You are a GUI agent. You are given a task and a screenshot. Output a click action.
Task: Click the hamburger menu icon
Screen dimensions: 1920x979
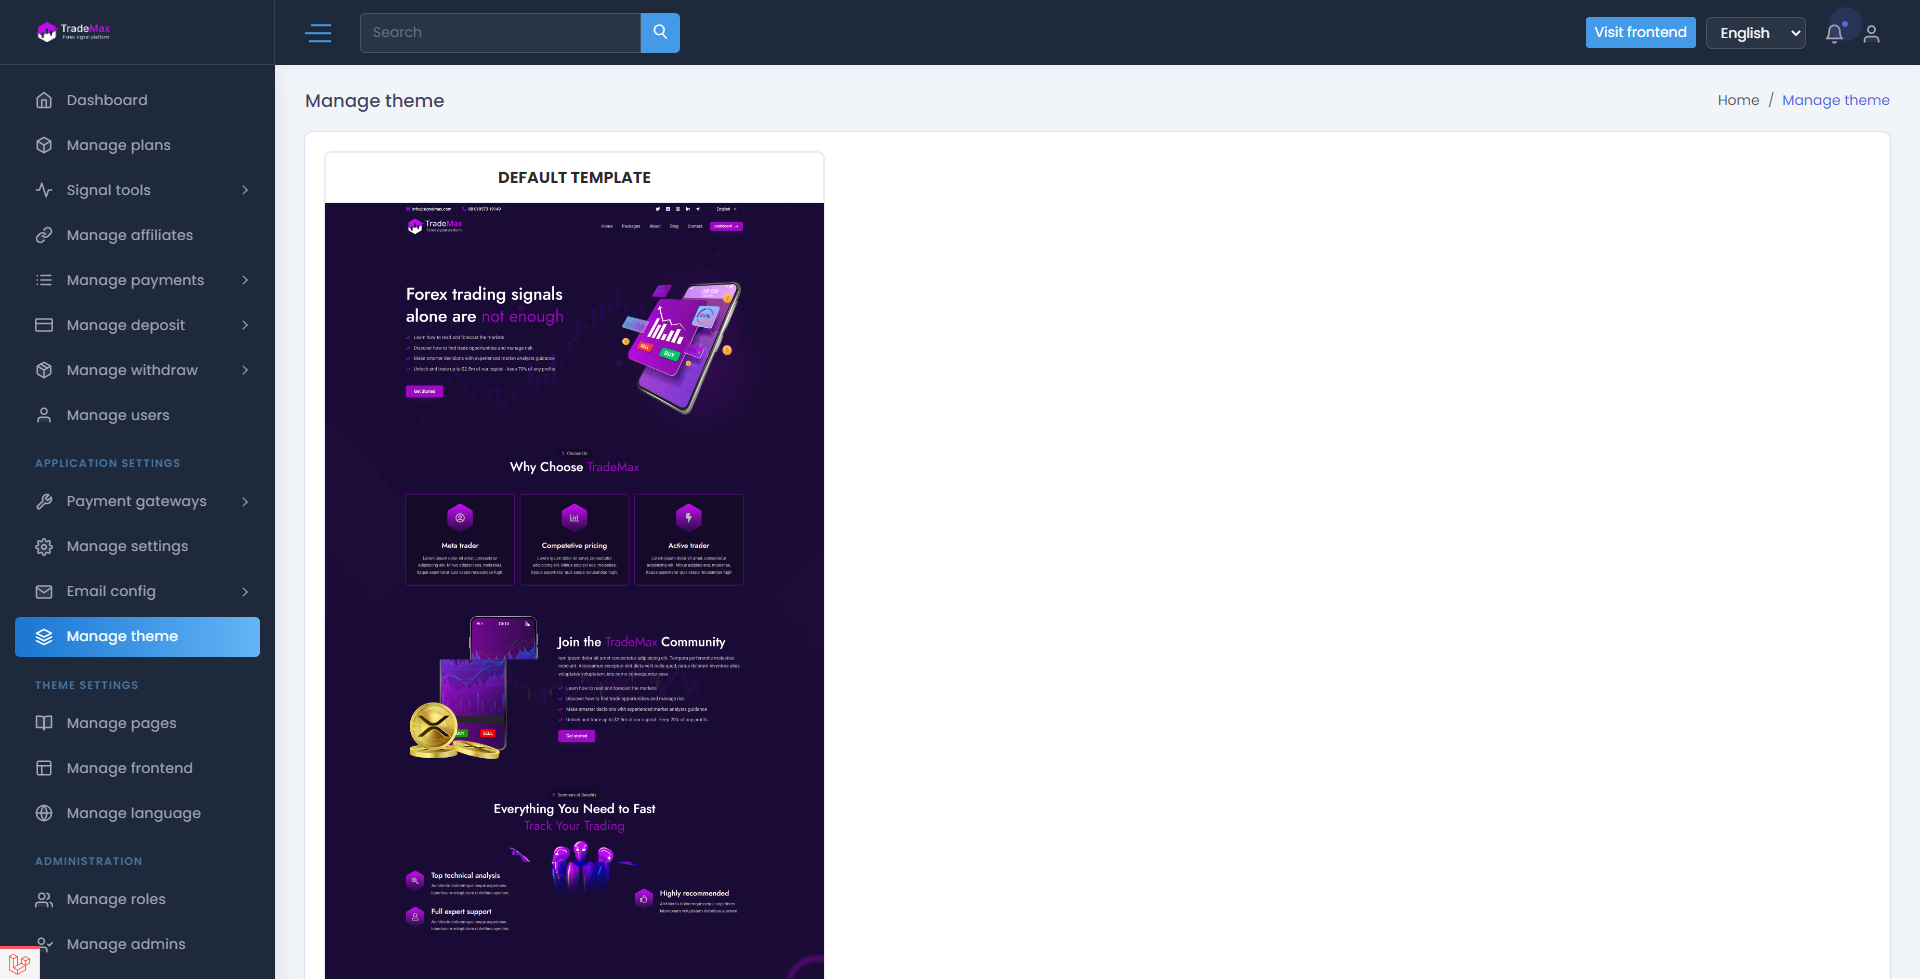[x=318, y=33]
